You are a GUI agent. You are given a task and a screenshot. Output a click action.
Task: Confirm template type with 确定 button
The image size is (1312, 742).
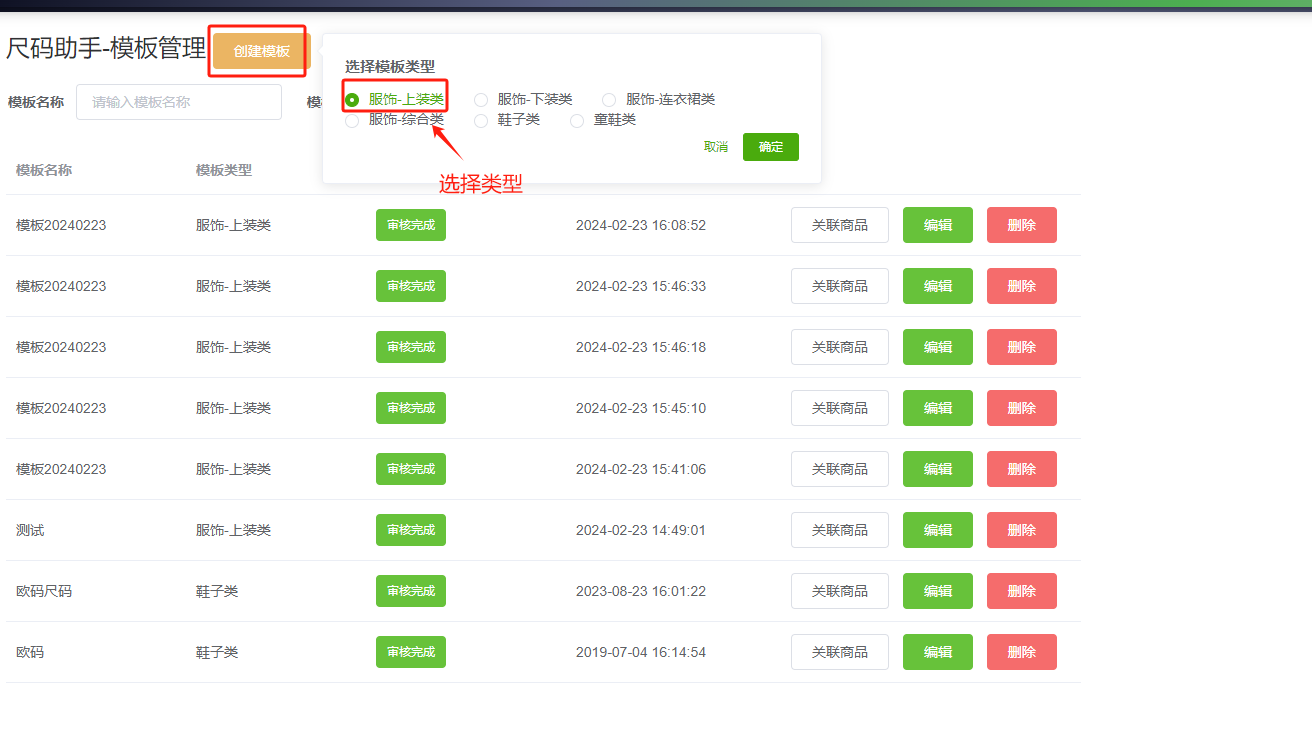click(x=770, y=147)
